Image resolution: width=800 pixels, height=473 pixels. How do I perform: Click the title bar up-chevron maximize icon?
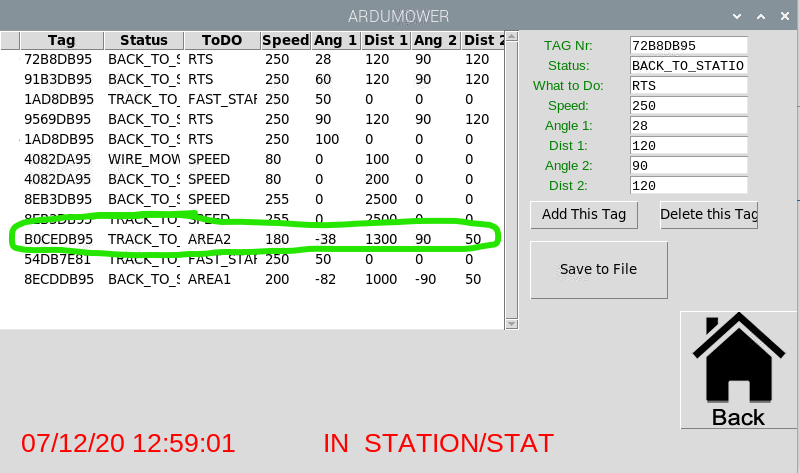pyautogui.click(x=761, y=16)
